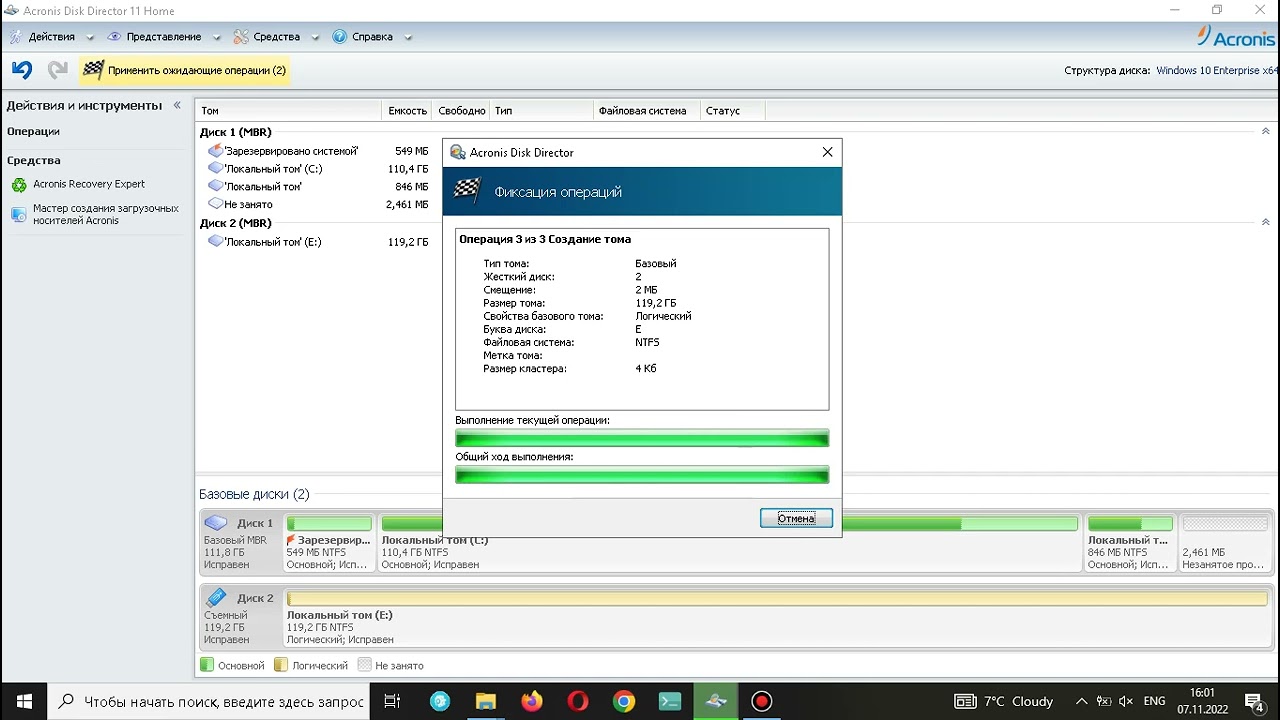Screen dimensions: 1280x720
Task: Open notification center icon
Action: pyautogui.click(x=1255, y=701)
